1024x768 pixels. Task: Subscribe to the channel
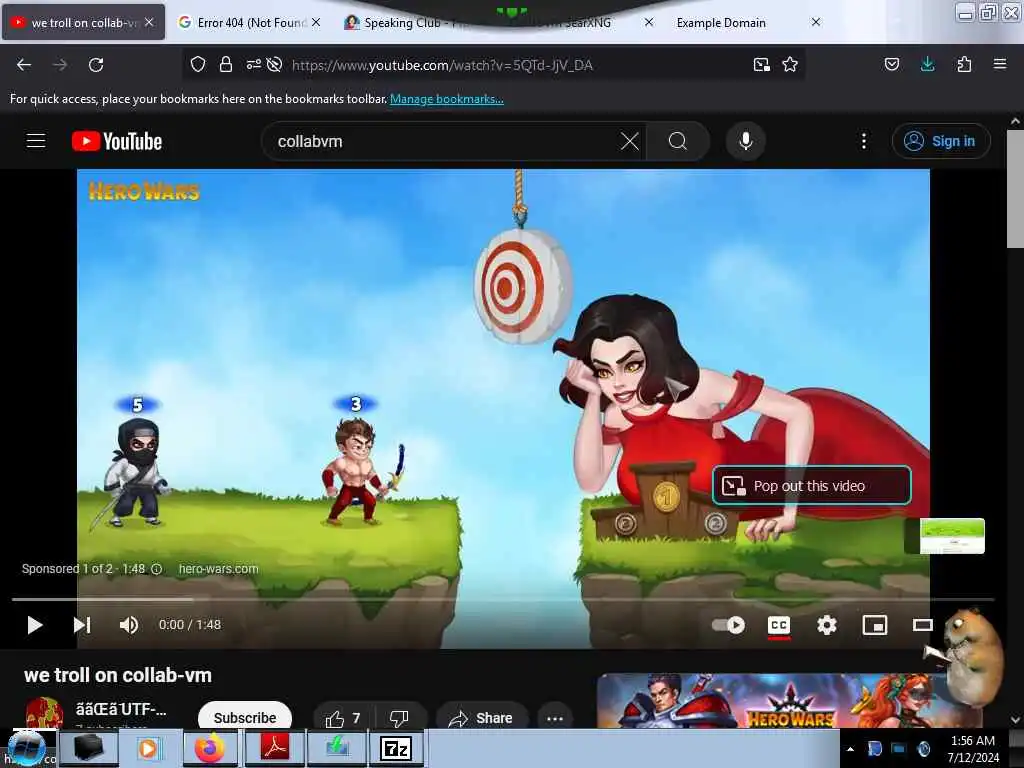pyautogui.click(x=245, y=717)
